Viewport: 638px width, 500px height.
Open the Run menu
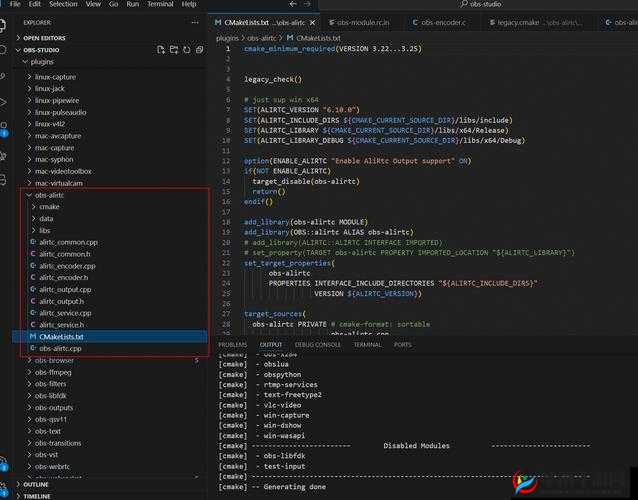pyautogui.click(x=133, y=4)
